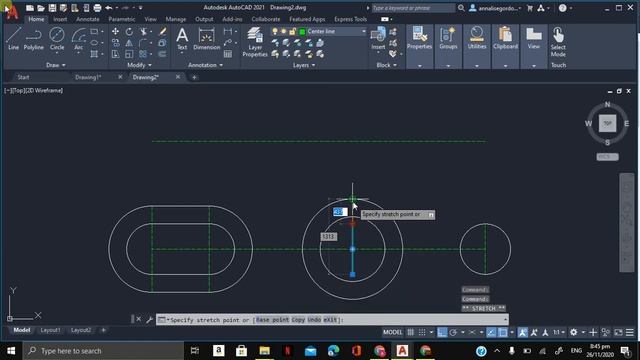Image resolution: width=640 pixels, height=360 pixels.
Task: Open the Parametric ribbon tab
Action: tap(122, 19)
